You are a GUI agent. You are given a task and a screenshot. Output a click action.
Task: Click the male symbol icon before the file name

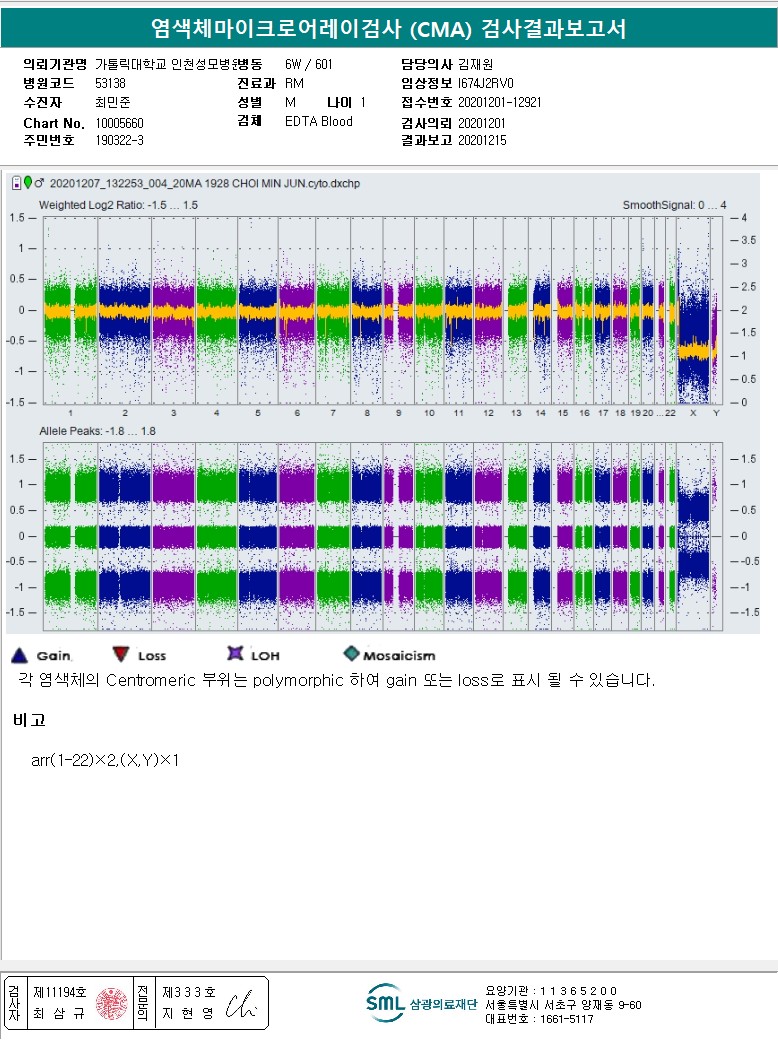[39, 183]
